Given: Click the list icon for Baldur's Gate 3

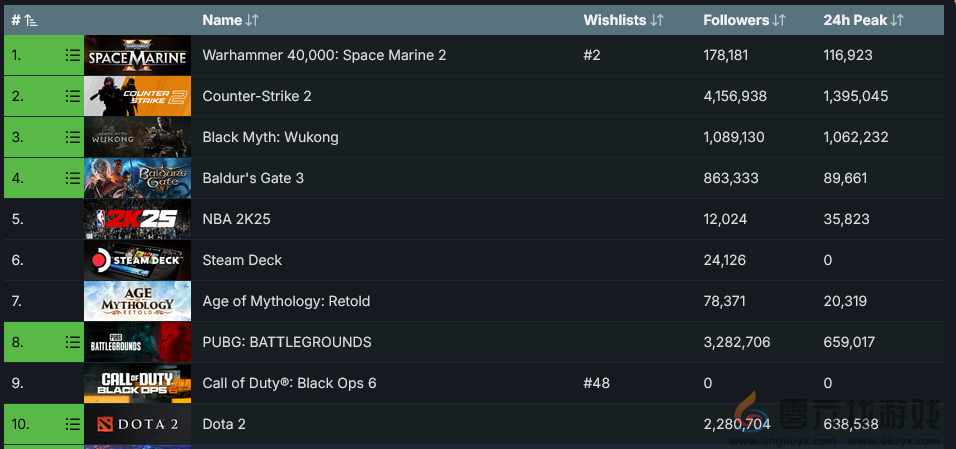Looking at the screenshot, I should (x=72, y=178).
